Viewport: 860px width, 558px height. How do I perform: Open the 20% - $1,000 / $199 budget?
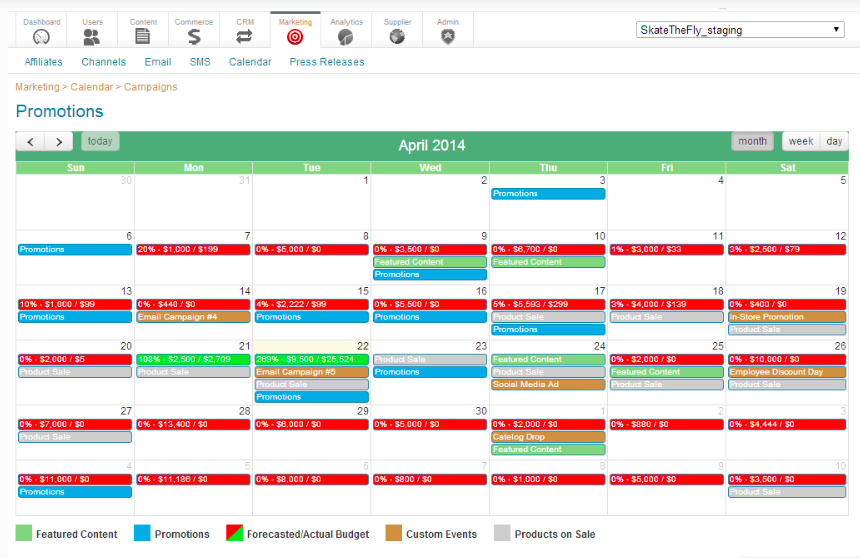(x=193, y=249)
